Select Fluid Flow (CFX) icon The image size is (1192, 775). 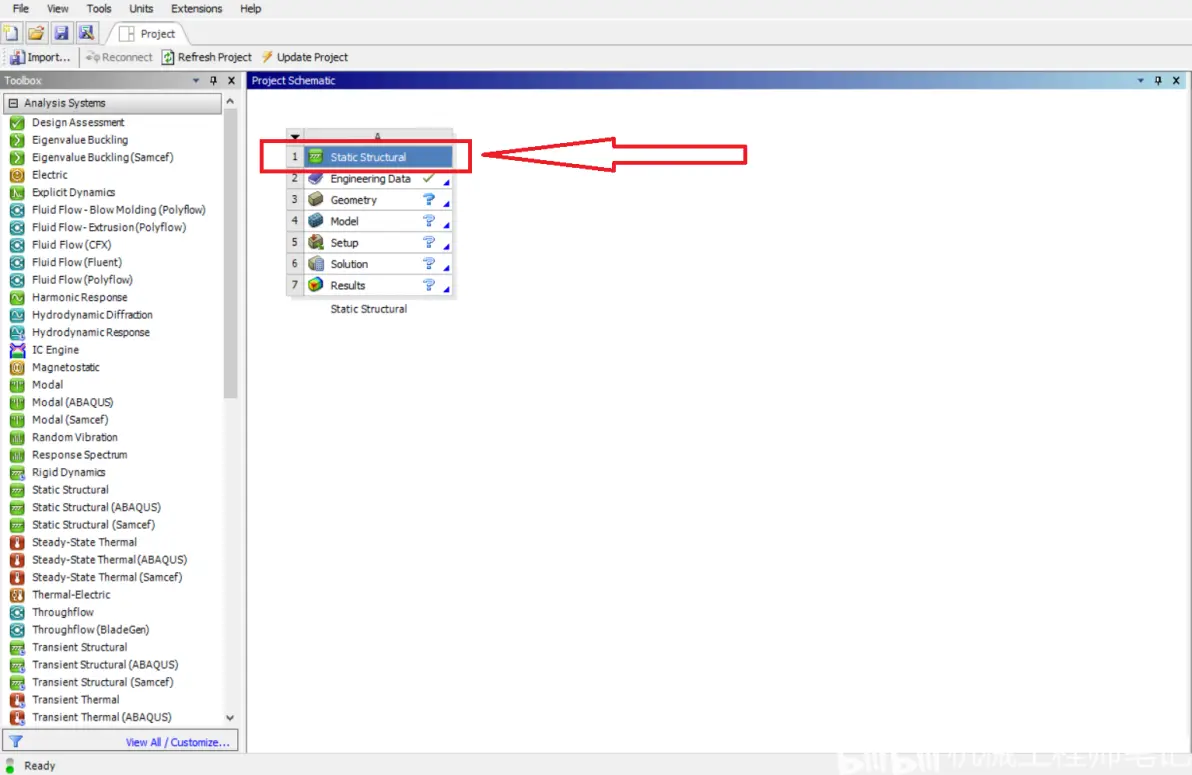coord(17,245)
